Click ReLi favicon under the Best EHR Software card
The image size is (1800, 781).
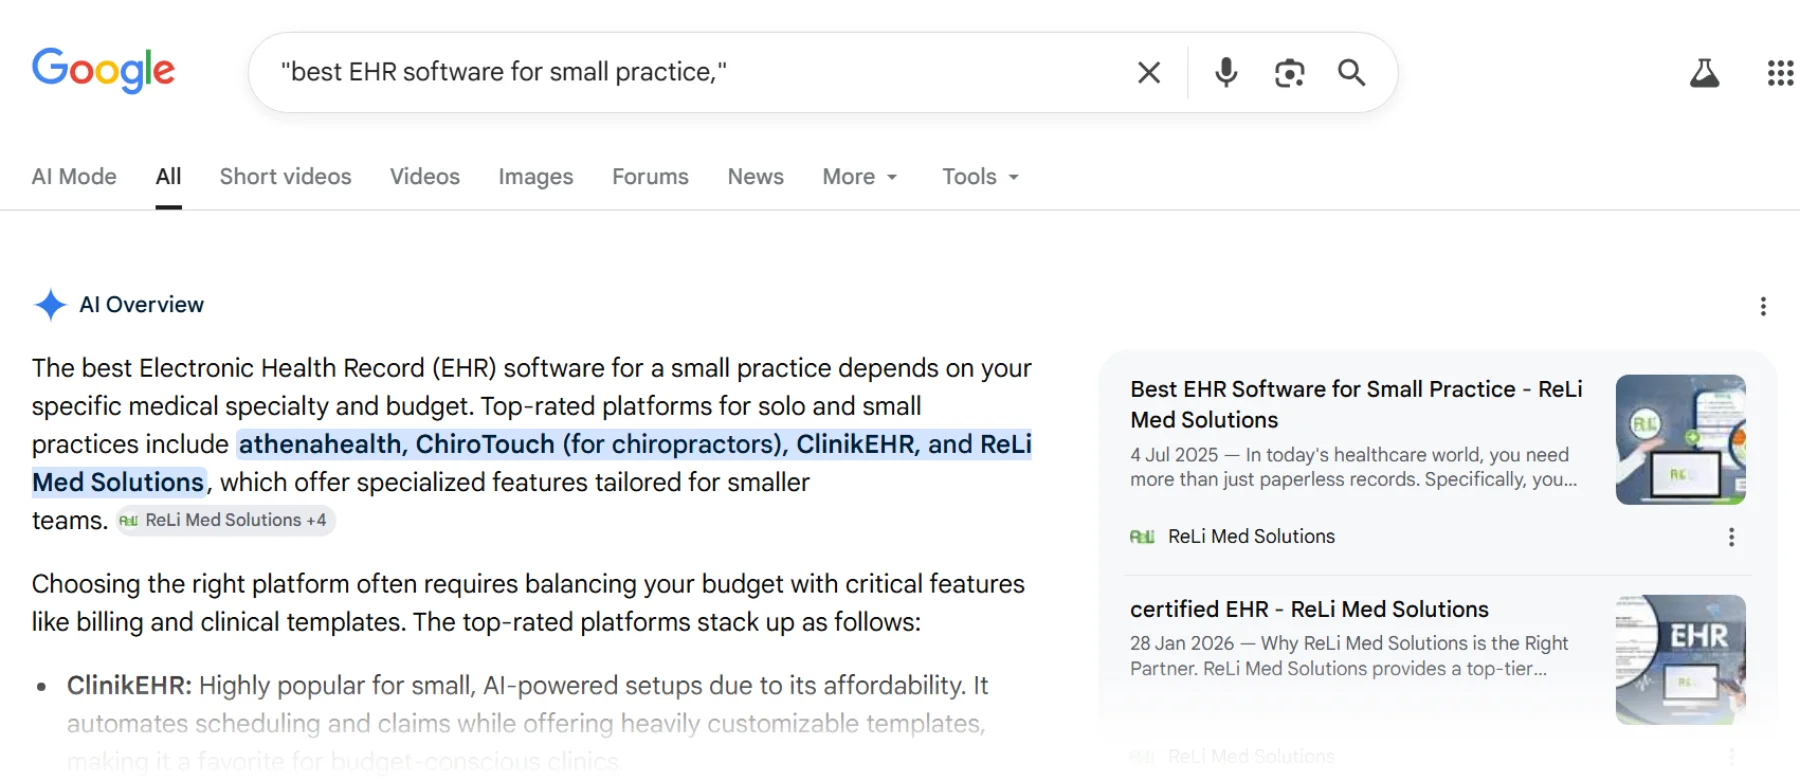[1142, 537]
